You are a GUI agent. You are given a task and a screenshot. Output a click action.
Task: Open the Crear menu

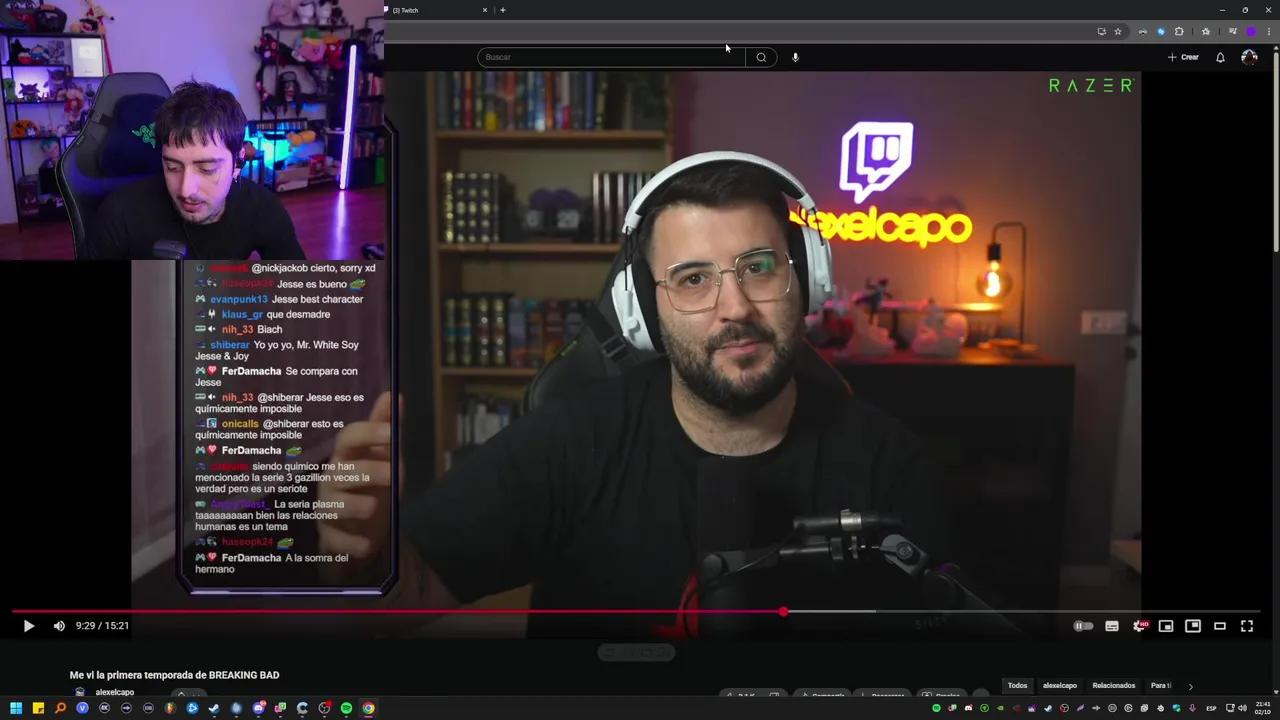[1183, 57]
